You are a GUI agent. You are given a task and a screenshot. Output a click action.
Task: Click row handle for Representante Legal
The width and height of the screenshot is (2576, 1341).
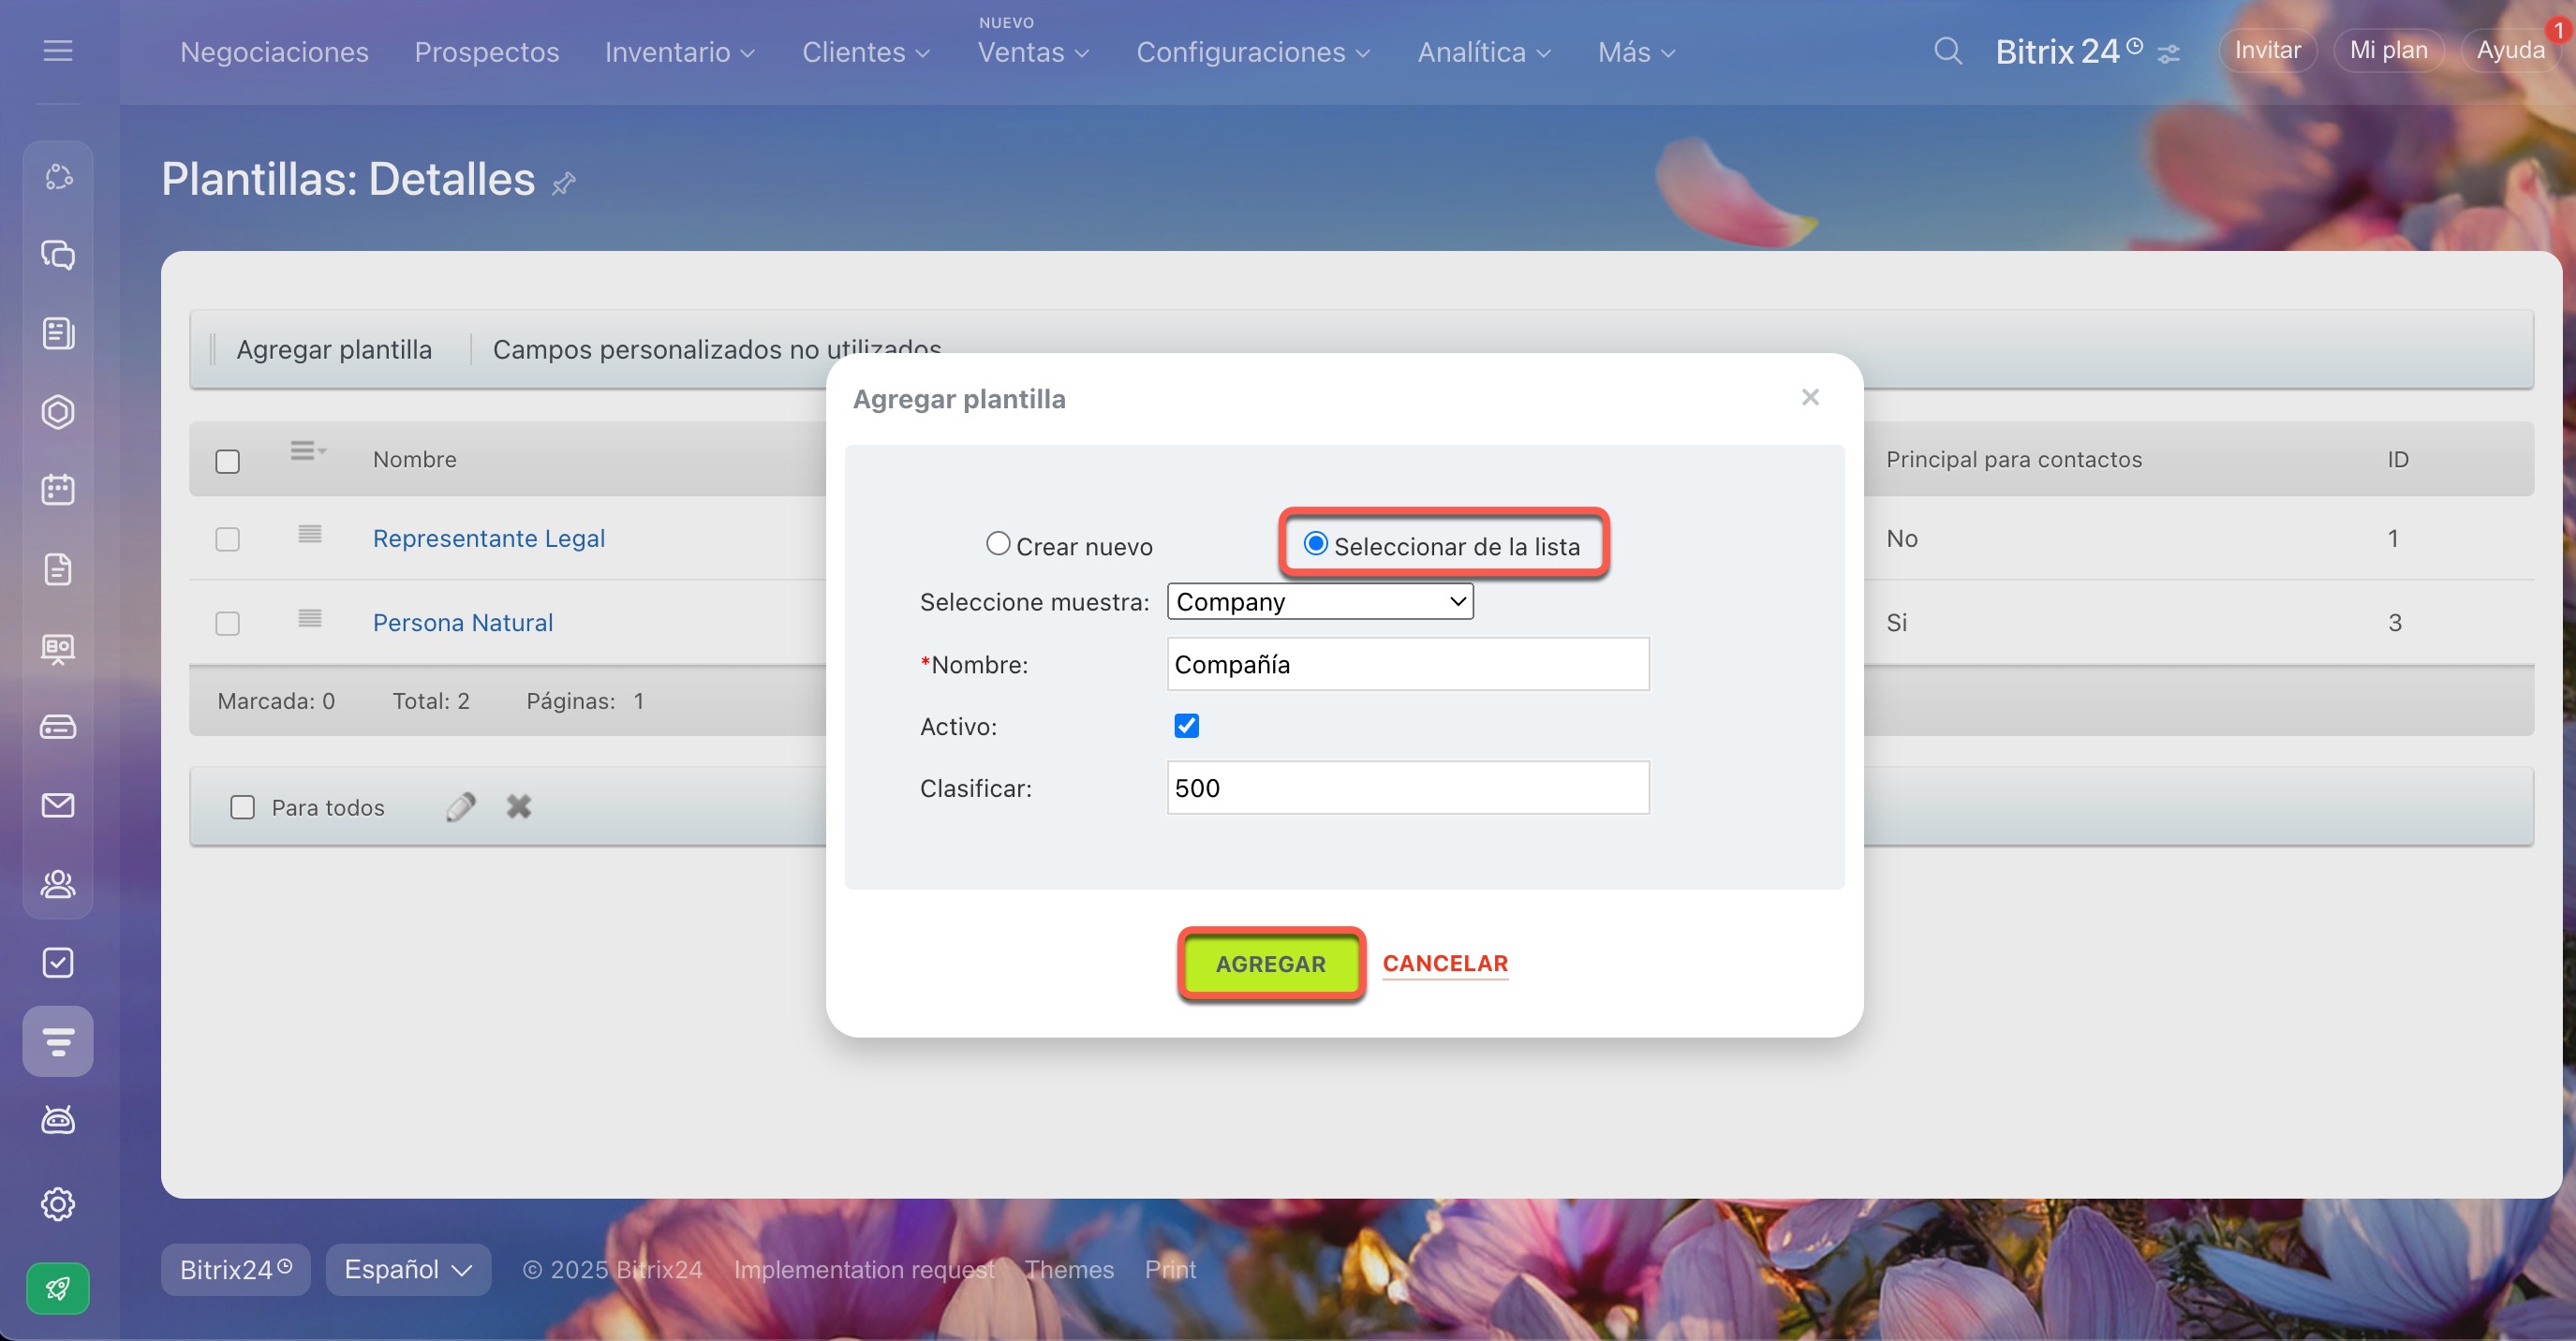click(x=310, y=534)
